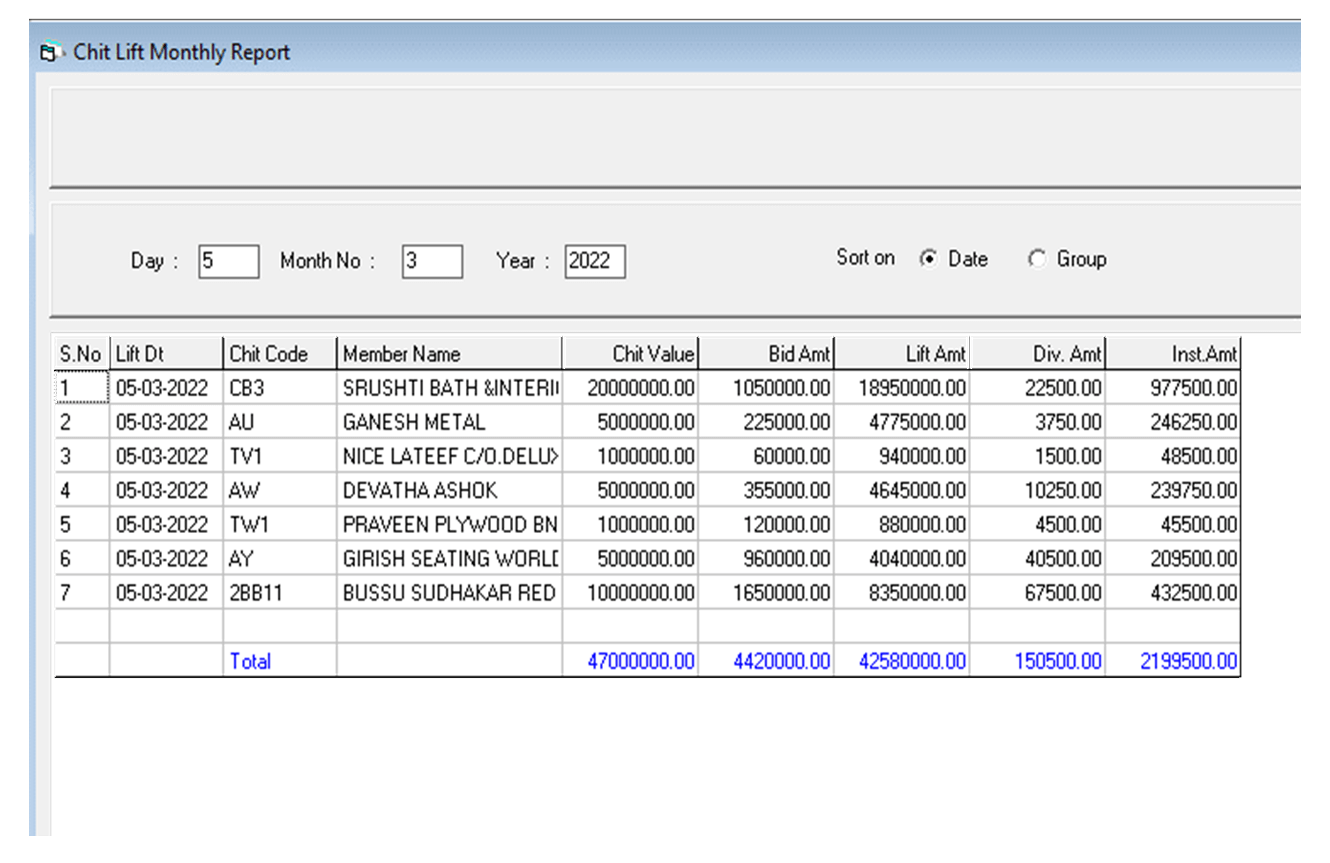The width and height of the screenshot is (1330, 863).
Task: Click serial number 1 row cell
Action: tap(82, 388)
